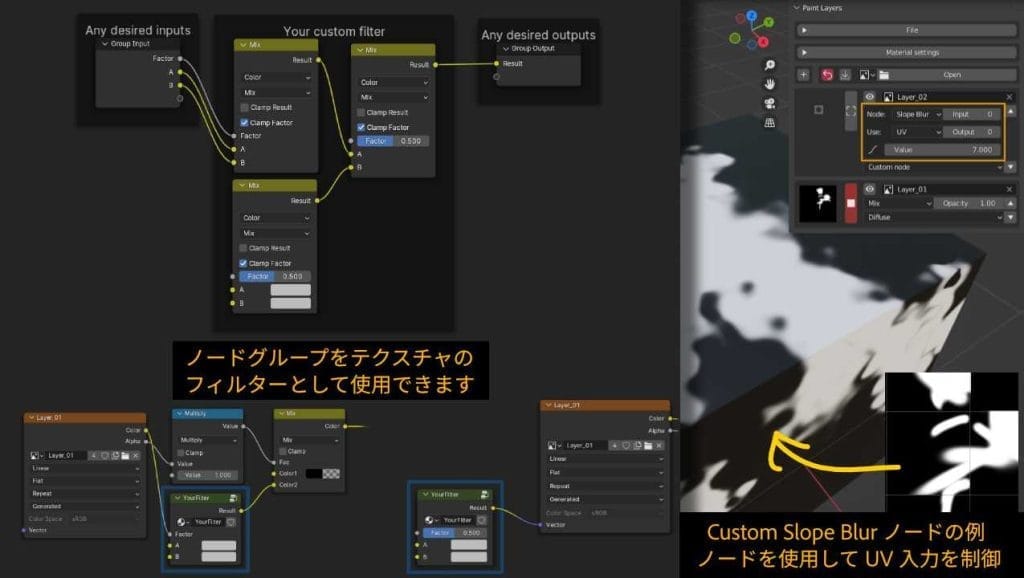The image size is (1024, 578).
Task: Toggle visibility of Layer_01 in Paint Layers
Action: (x=869, y=189)
